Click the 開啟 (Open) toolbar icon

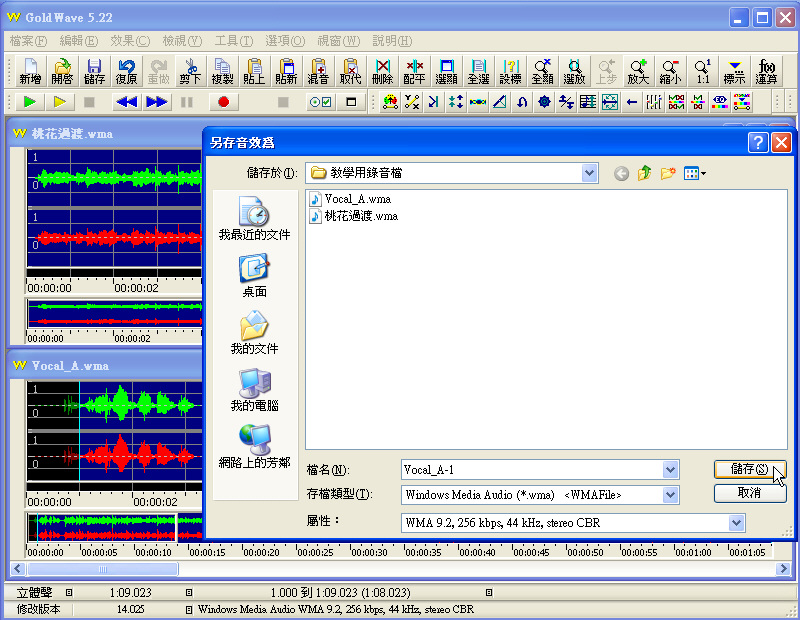(62, 71)
